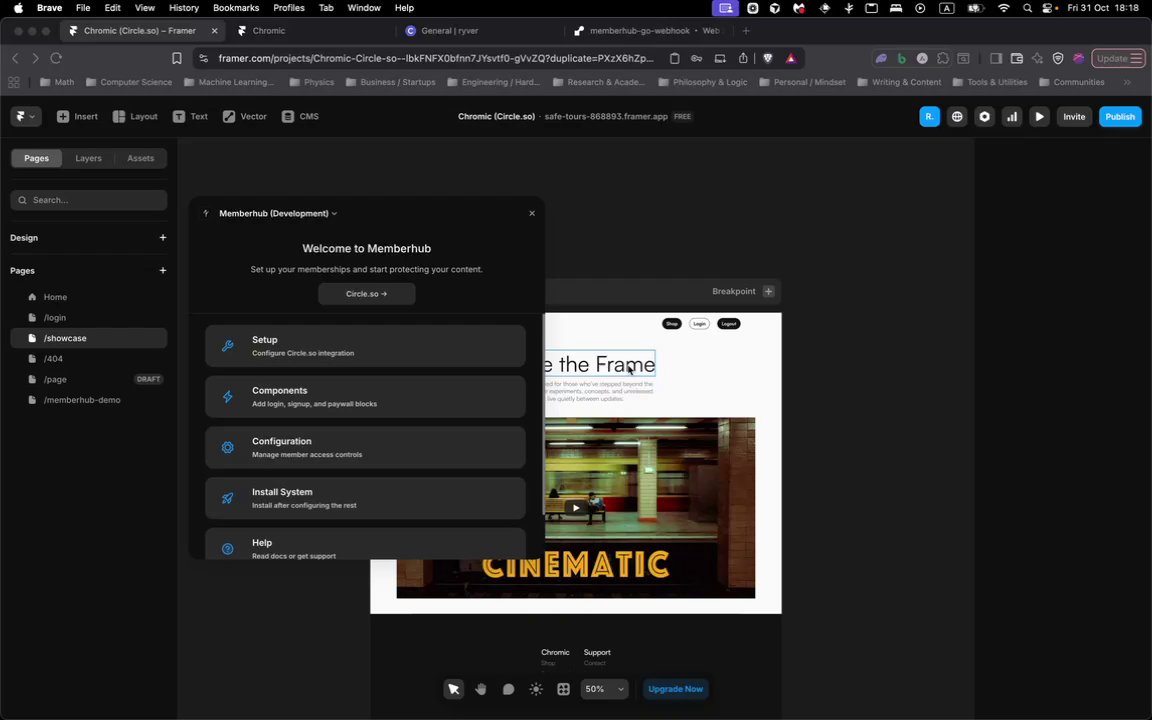Close the Memberhub plugin panel
1152x720 pixels.
[x=532, y=213]
